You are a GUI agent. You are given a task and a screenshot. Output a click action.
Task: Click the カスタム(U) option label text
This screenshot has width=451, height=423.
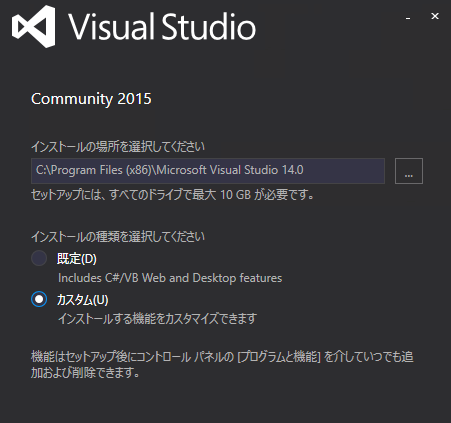83,300
